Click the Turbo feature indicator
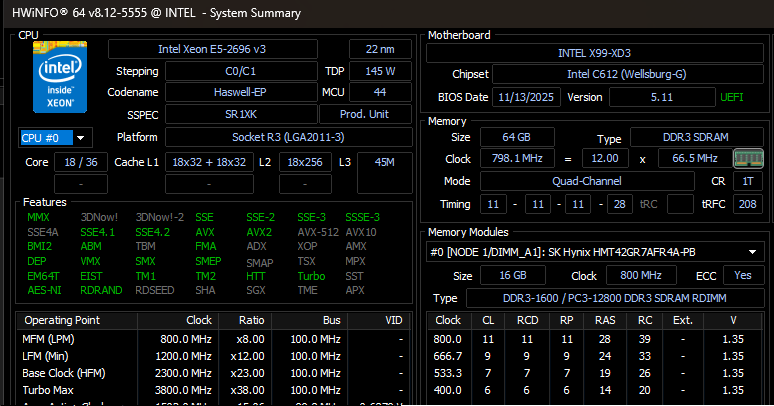Viewport: 774px width, 406px height. pyautogui.click(x=311, y=275)
